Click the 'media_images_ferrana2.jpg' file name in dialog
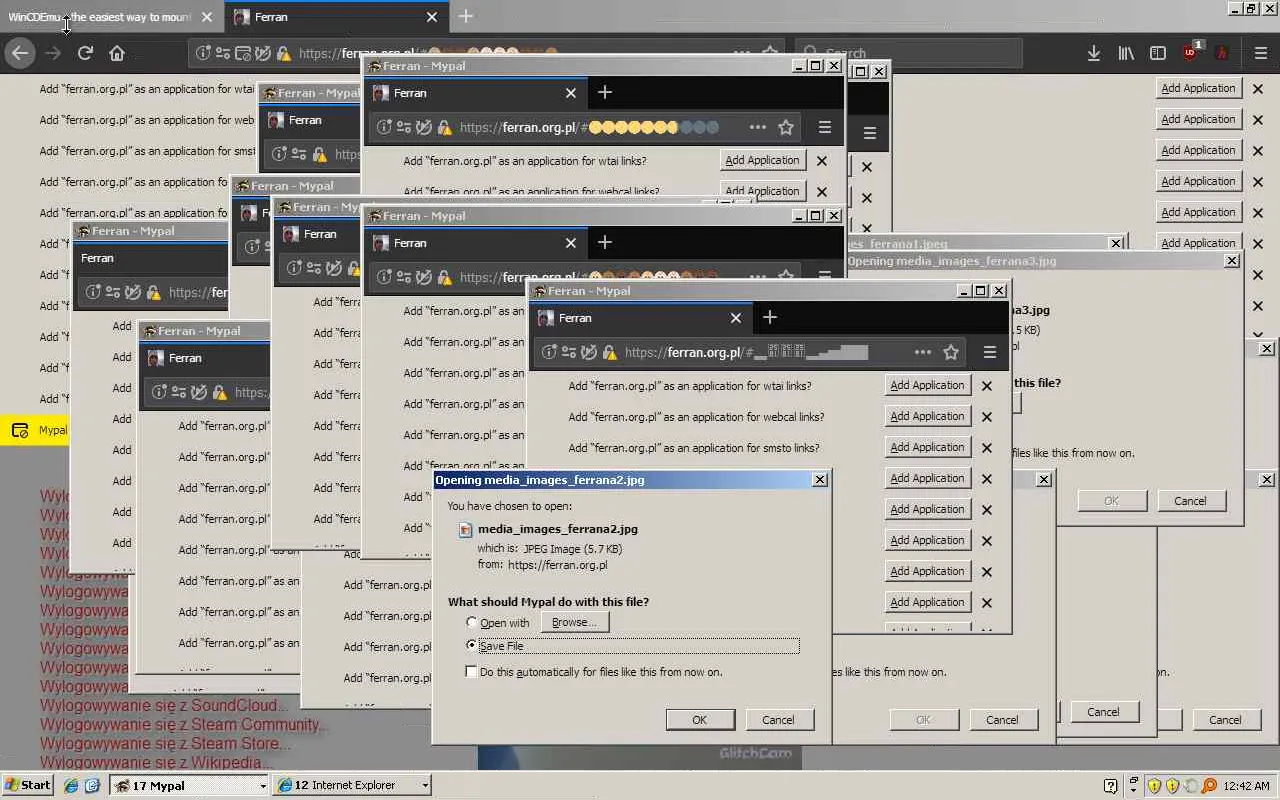This screenshot has width=1280, height=800. (x=558, y=529)
